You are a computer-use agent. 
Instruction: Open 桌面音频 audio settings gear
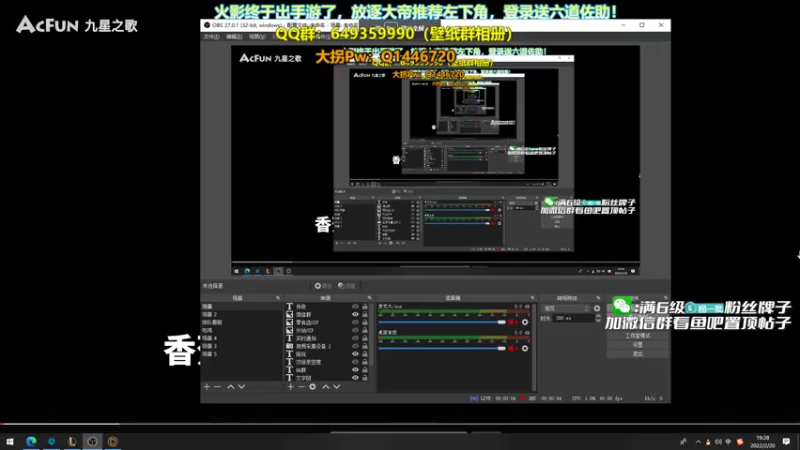524,348
